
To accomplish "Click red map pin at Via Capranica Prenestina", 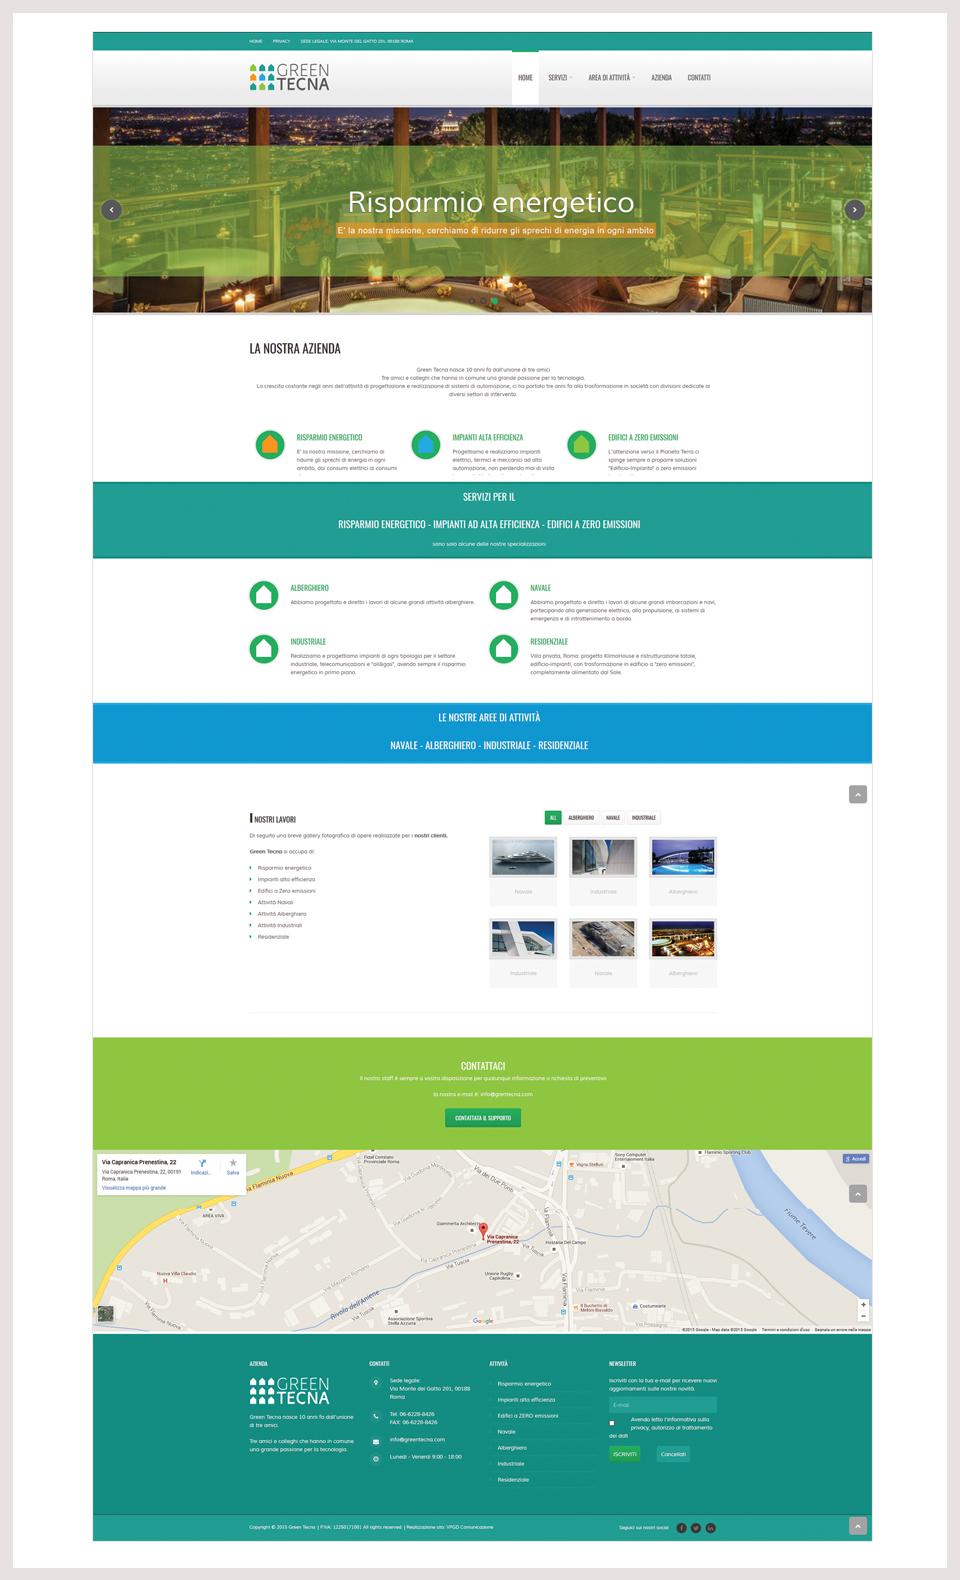I will pyautogui.click(x=482, y=1230).
